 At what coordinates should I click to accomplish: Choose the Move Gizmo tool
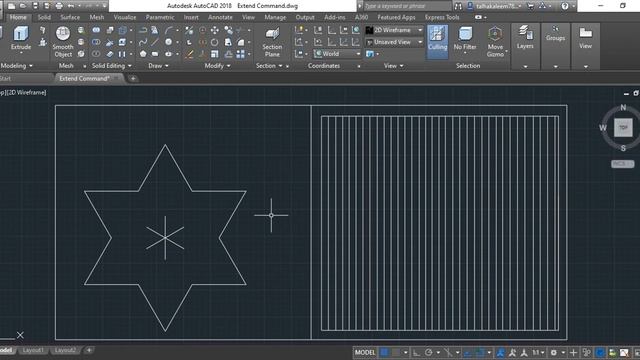pyautogui.click(x=495, y=42)
